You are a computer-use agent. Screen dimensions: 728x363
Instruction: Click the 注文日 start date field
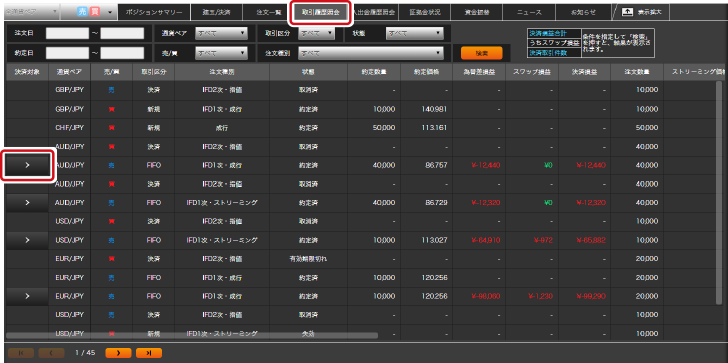coord(67,33)
